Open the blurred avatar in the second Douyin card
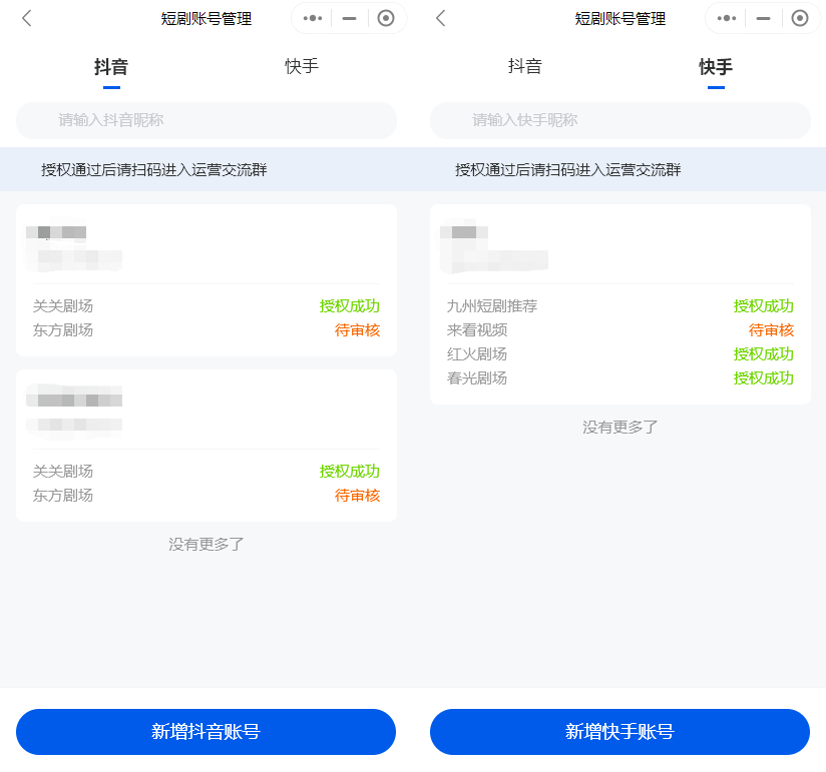 (74, 412)
